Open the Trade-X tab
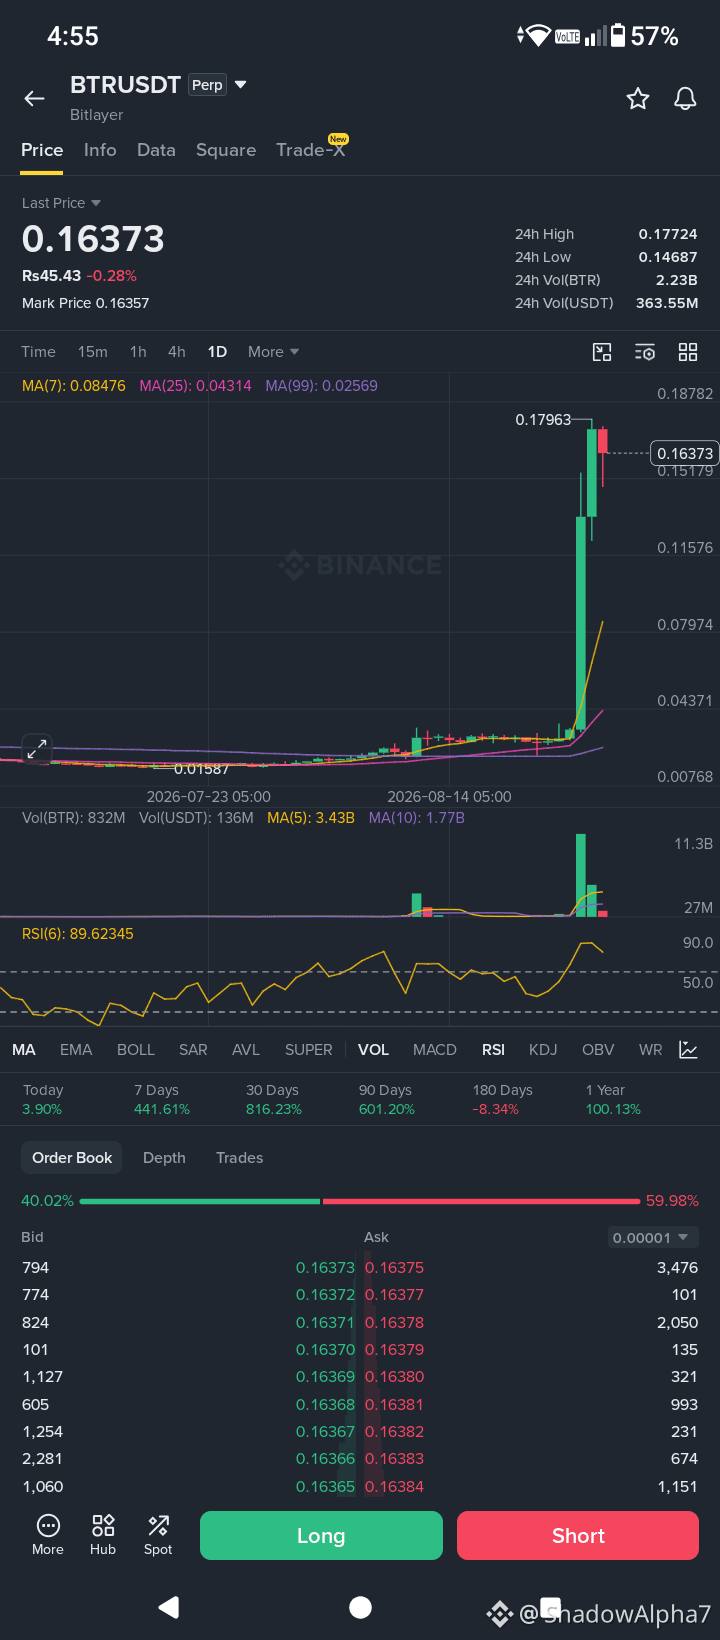The image size is (720, 1640). point(311,150)
